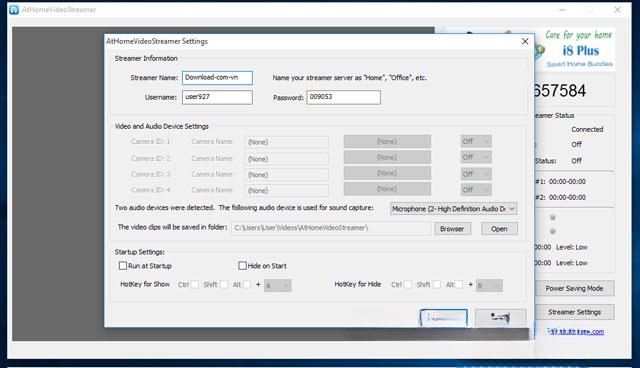The image size is (640, 368).
Task: Enable the Hide on Start checkbox
Action: pyautogui.click(x=242, y=266)
